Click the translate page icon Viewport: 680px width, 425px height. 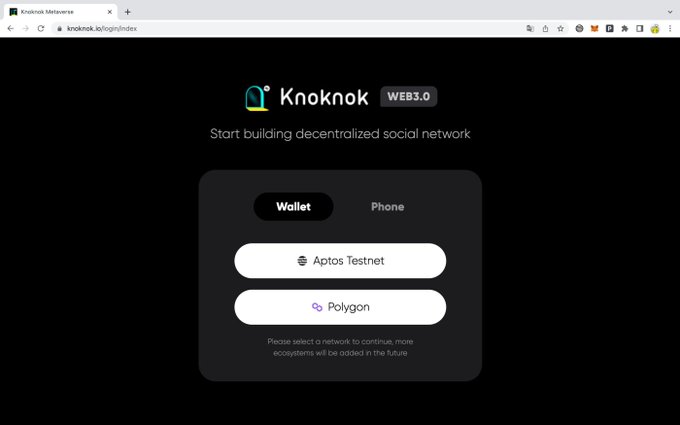530,29
